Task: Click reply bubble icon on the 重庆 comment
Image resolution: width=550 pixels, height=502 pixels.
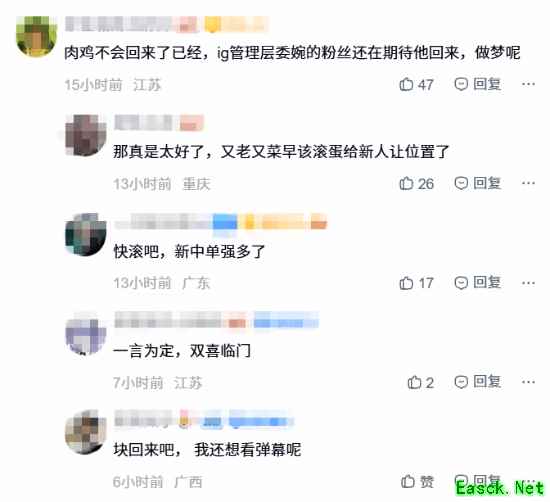Action: [461, 183]
